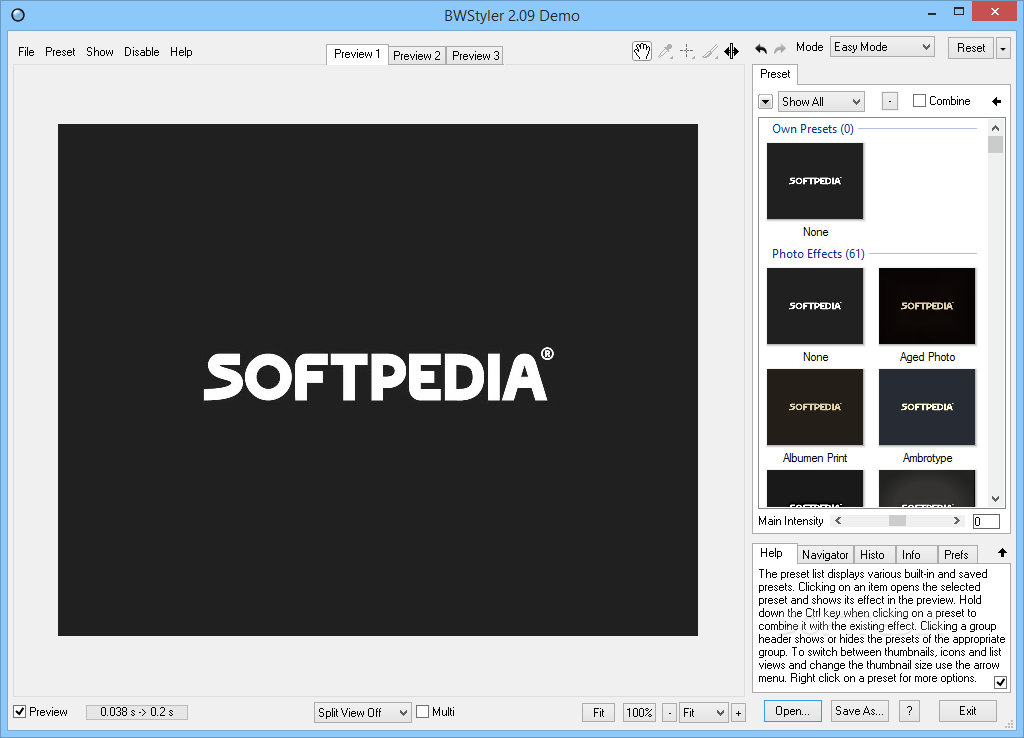Click the Open... button
The width and height of the screenshot is (1024, 738).
pyautogui.click(x=792, y=711)
